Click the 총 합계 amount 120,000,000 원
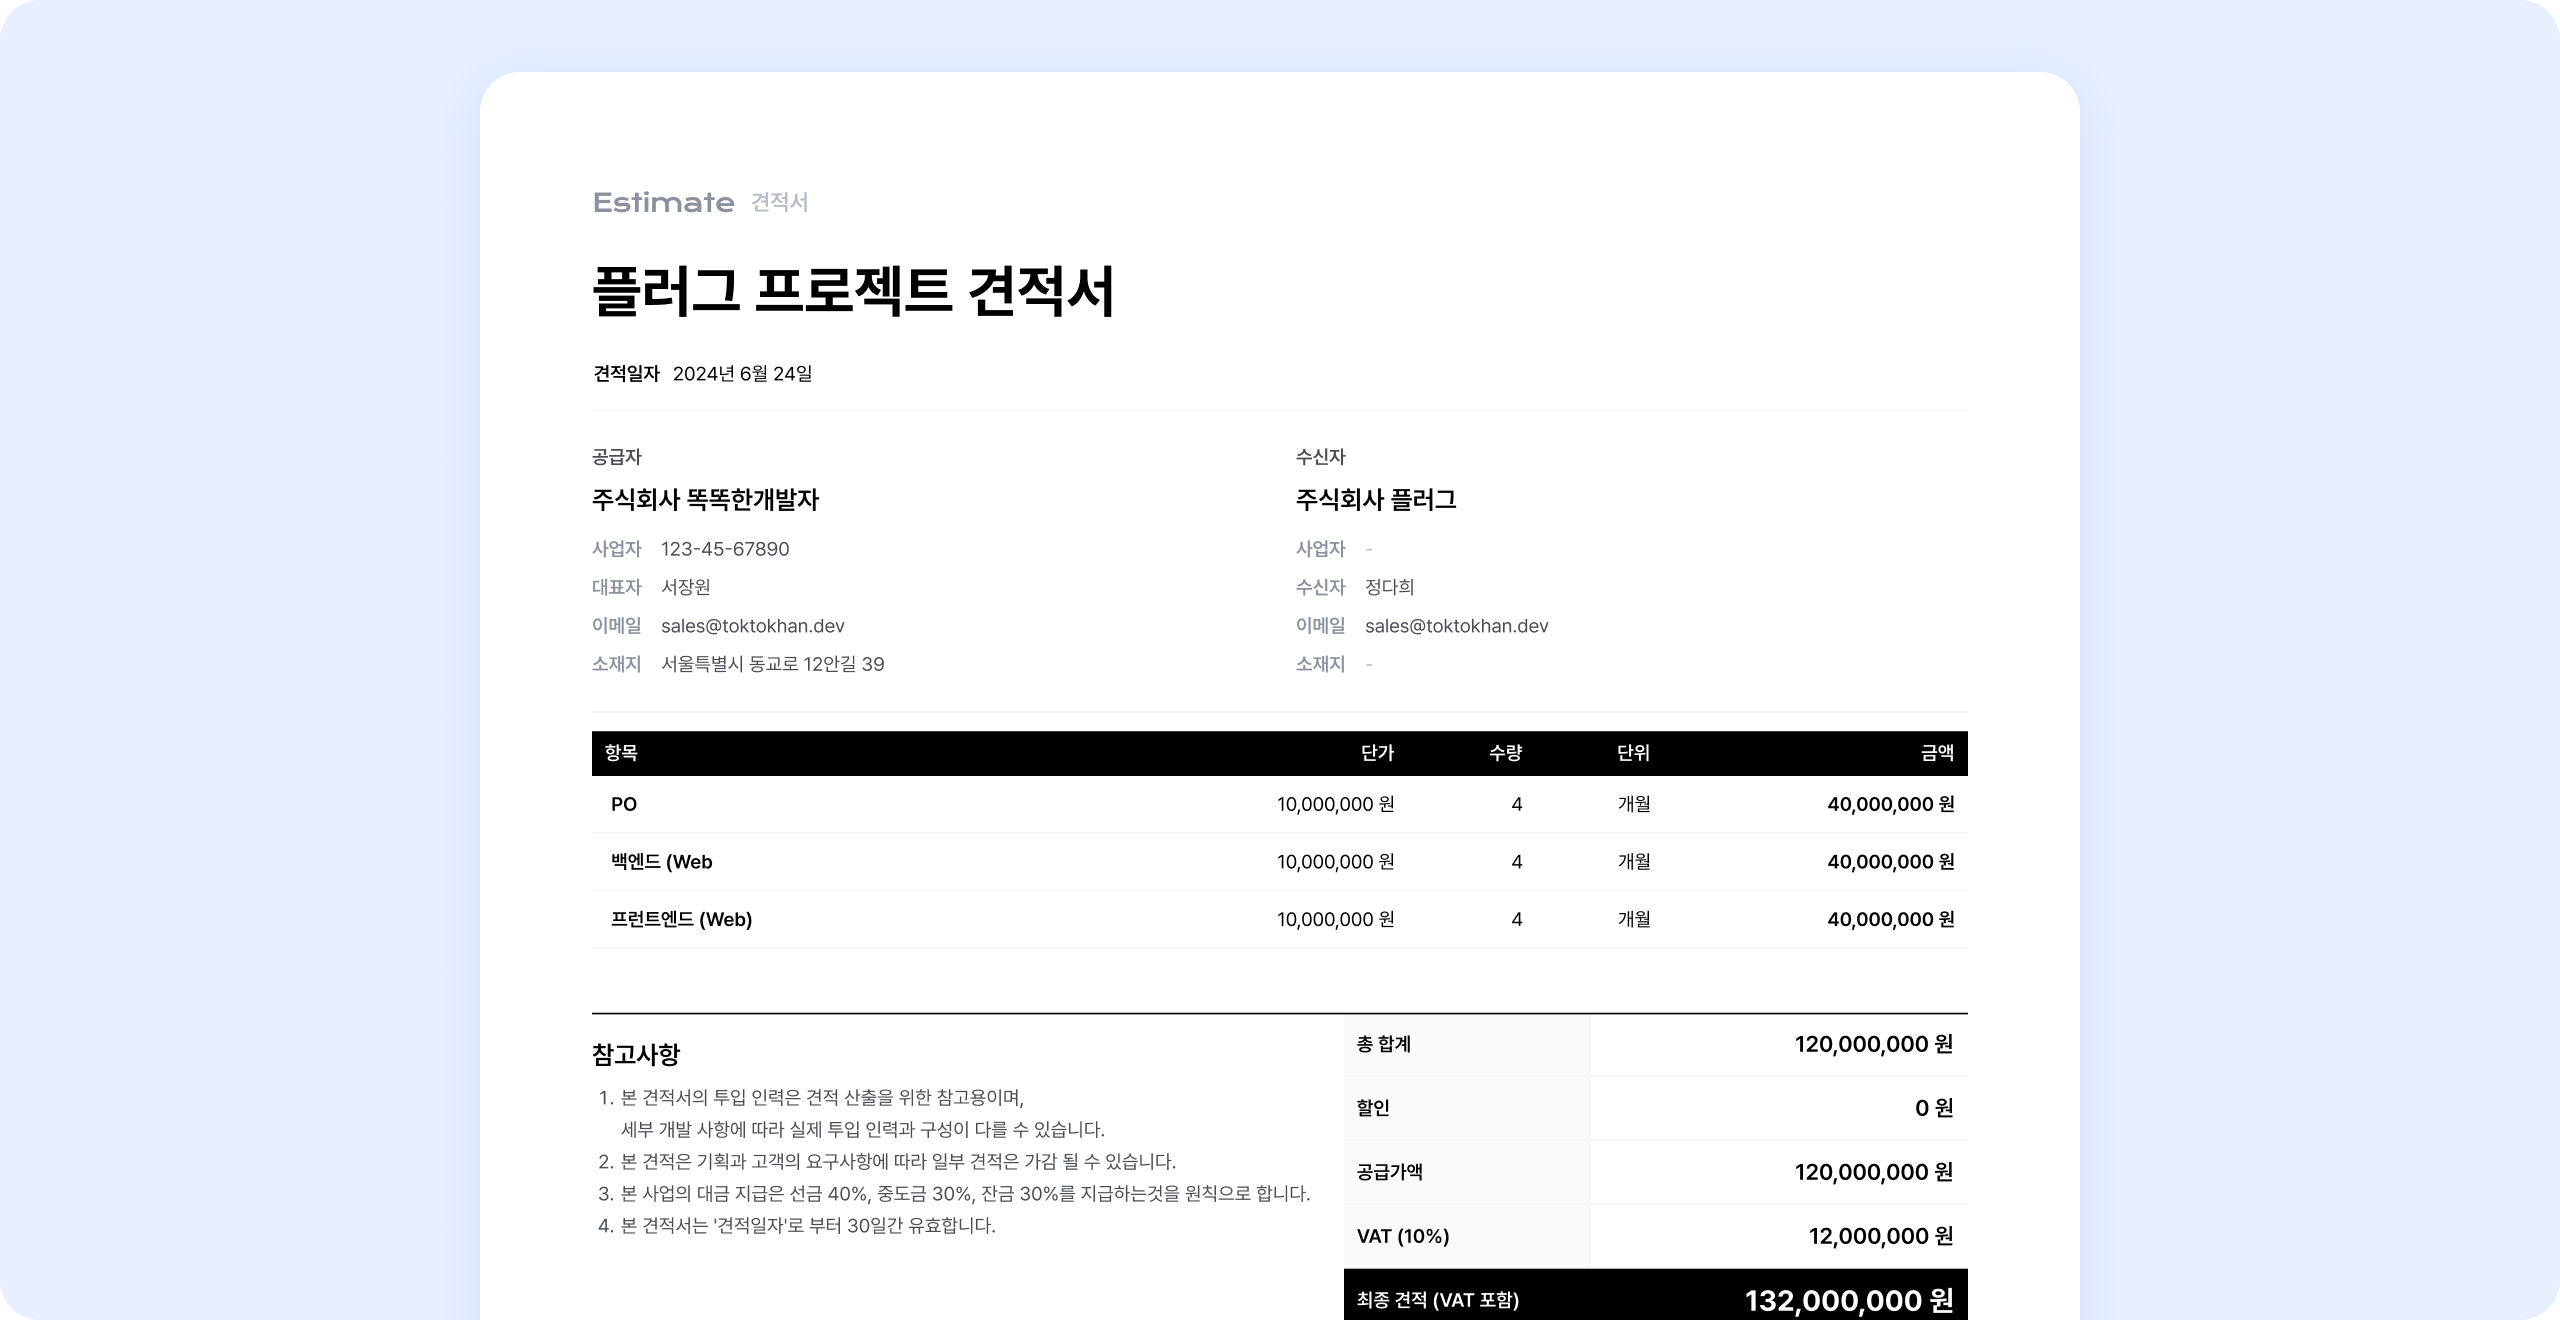This screenshot has width=2560, height=1320. tap(1873, 1044)
